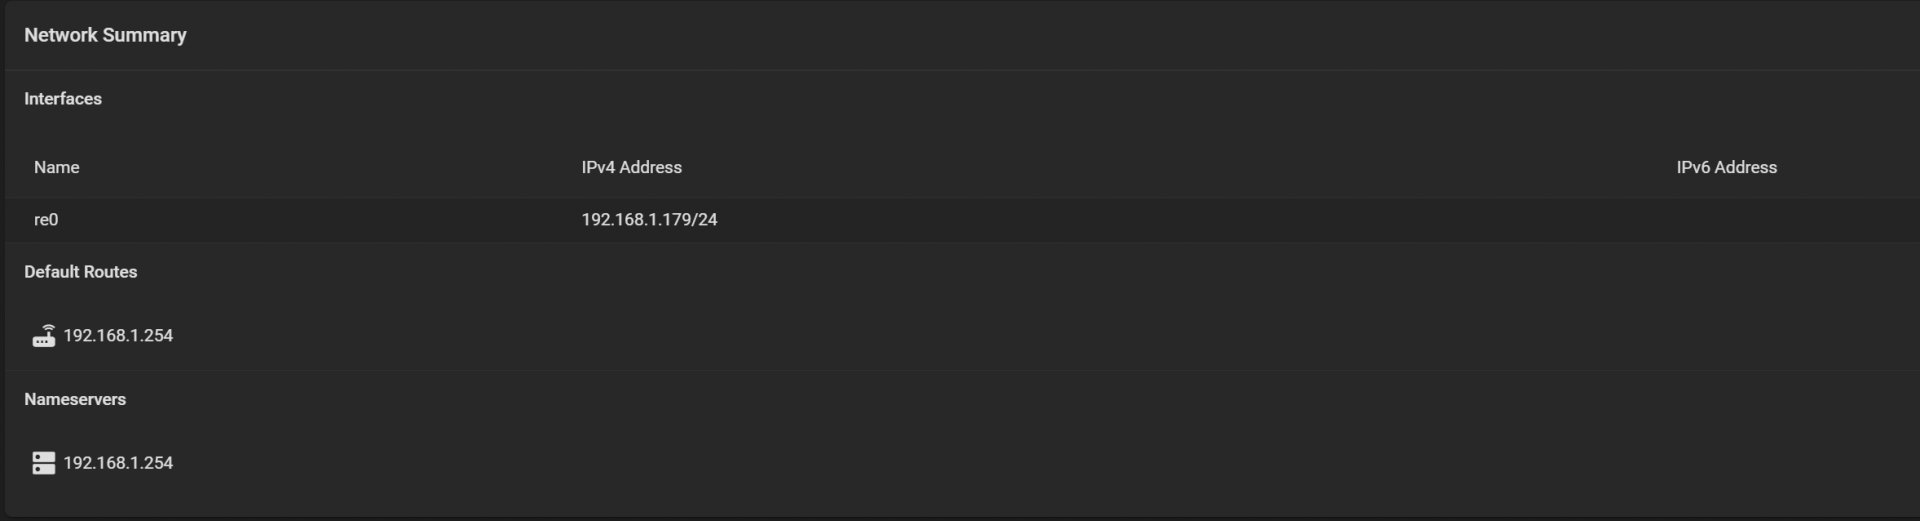Click the text IPv6 in the column header
This screenshot has height=521, width=1920.
pyautogui.click(x=1693, y=167)
